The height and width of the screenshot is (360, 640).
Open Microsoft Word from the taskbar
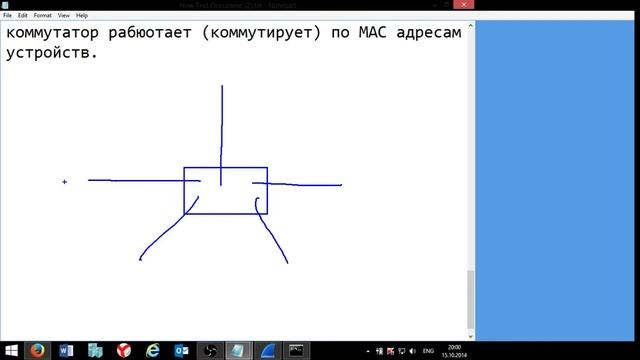66,351
